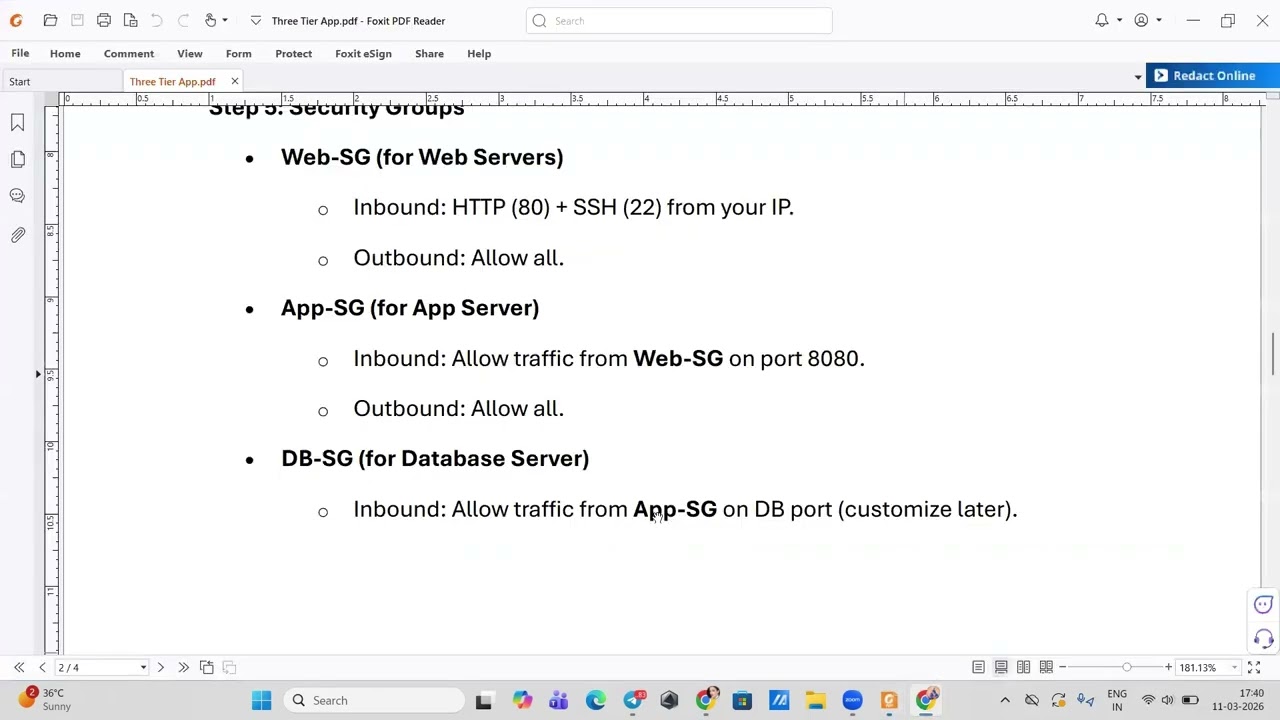The width and height of the screenshot is (1280, 720).
Task: Click the Redact Online button
Action: point(1213,76)
